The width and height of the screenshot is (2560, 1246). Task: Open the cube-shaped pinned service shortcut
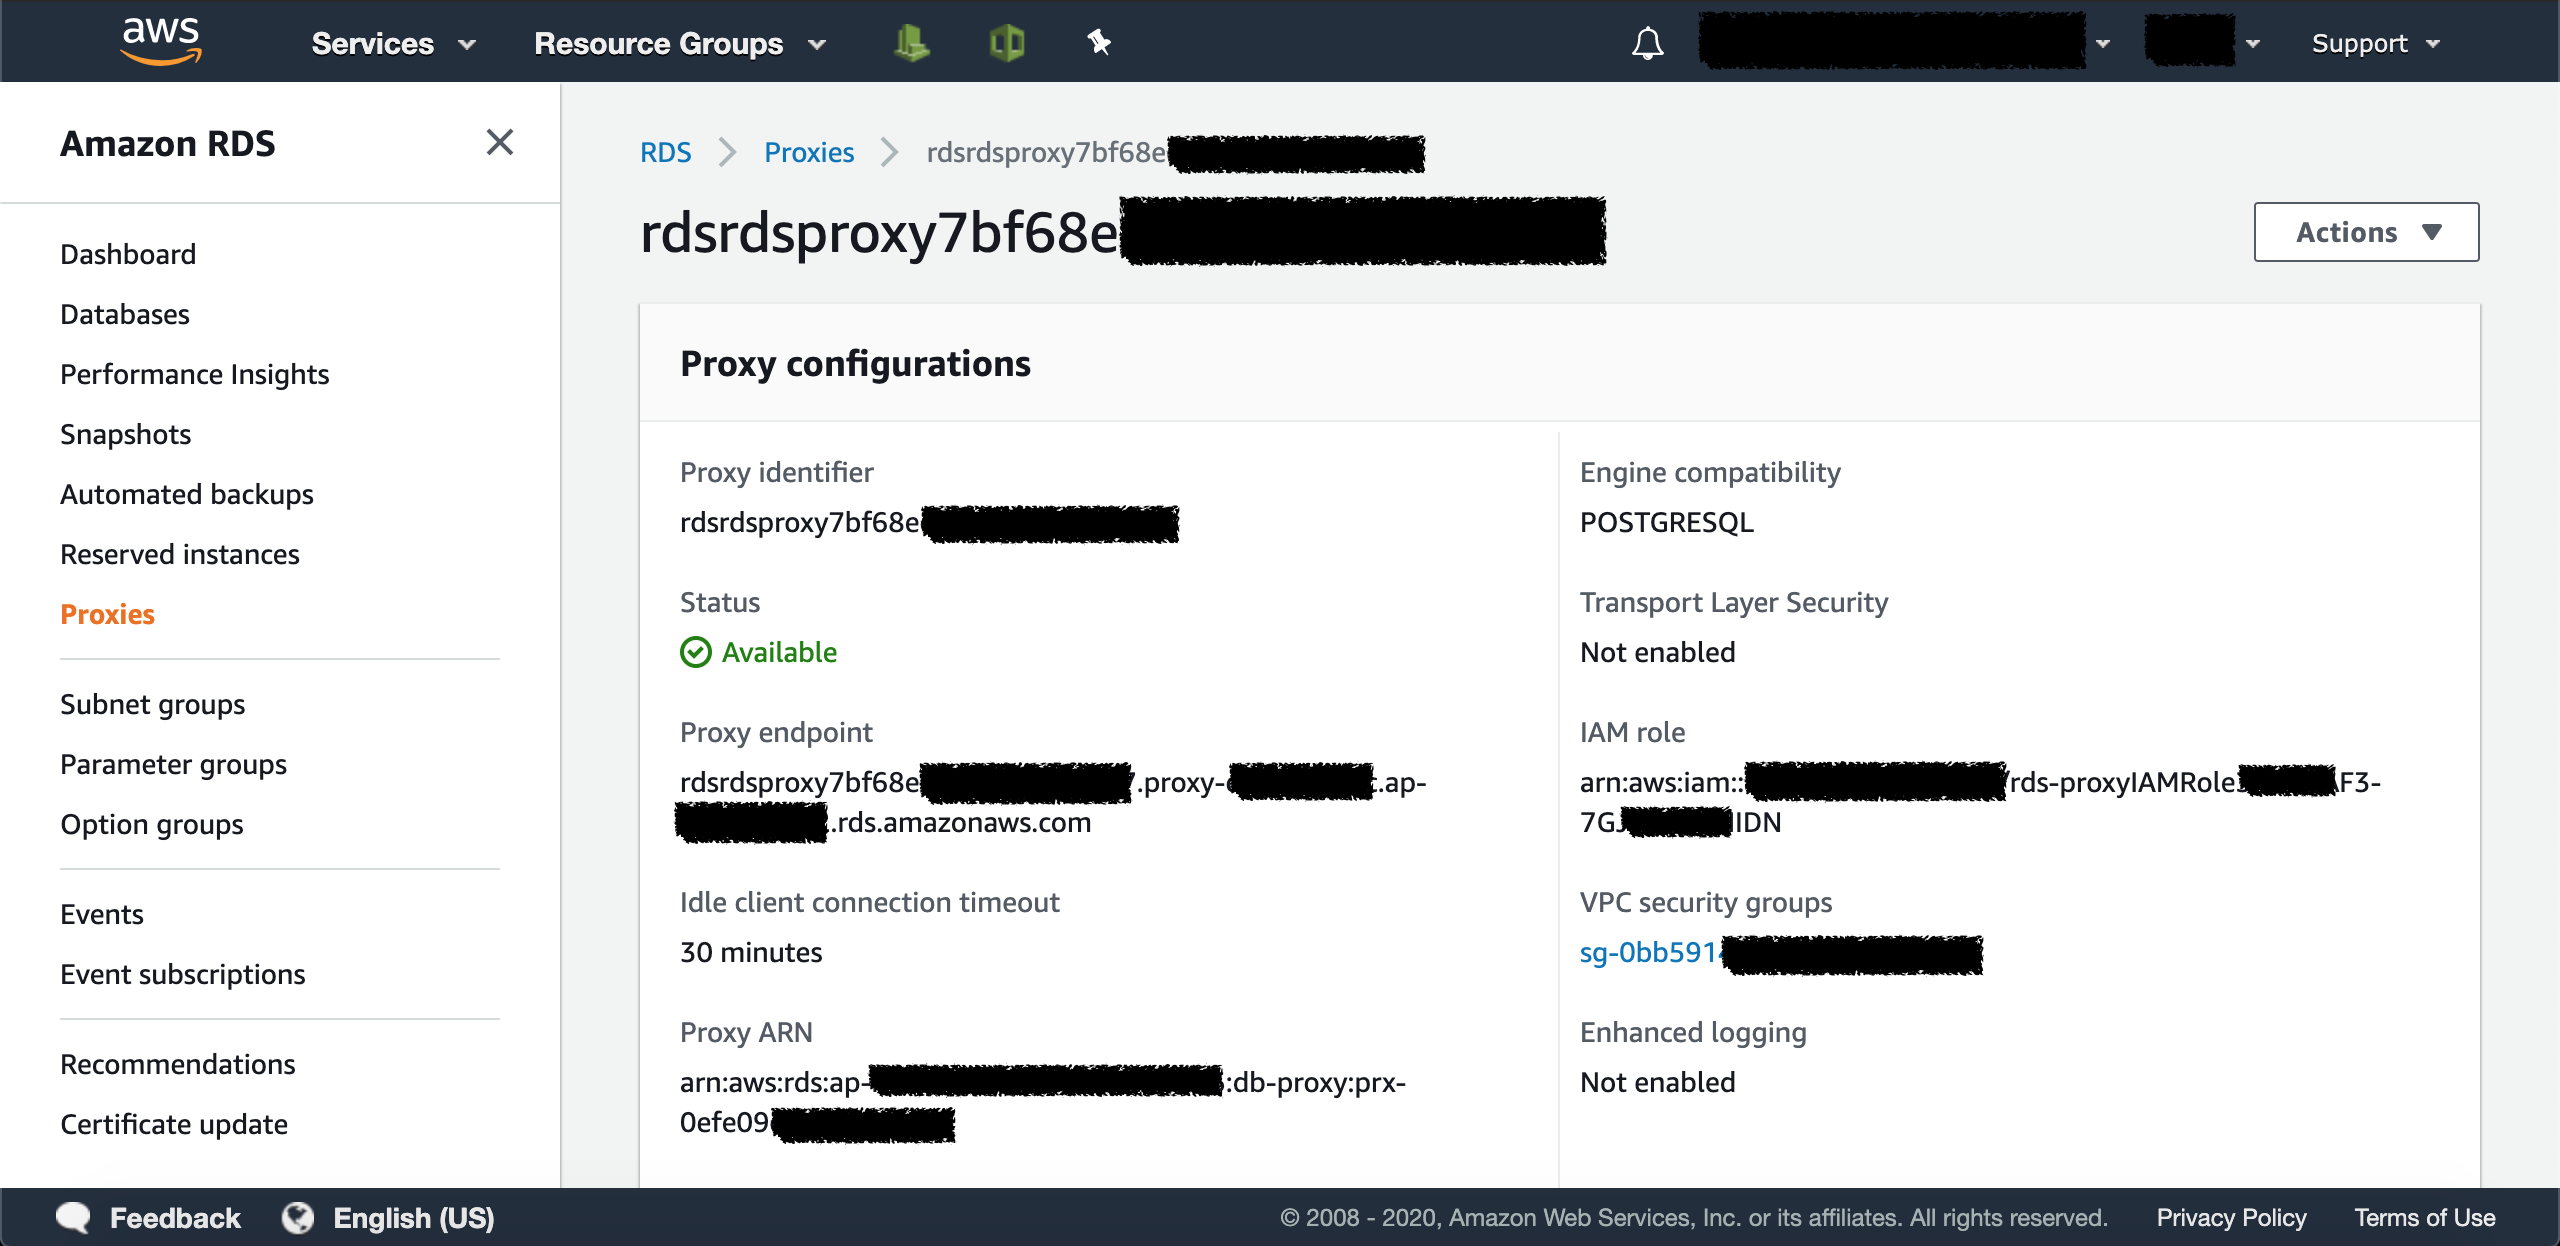[x=1007, y=42]
